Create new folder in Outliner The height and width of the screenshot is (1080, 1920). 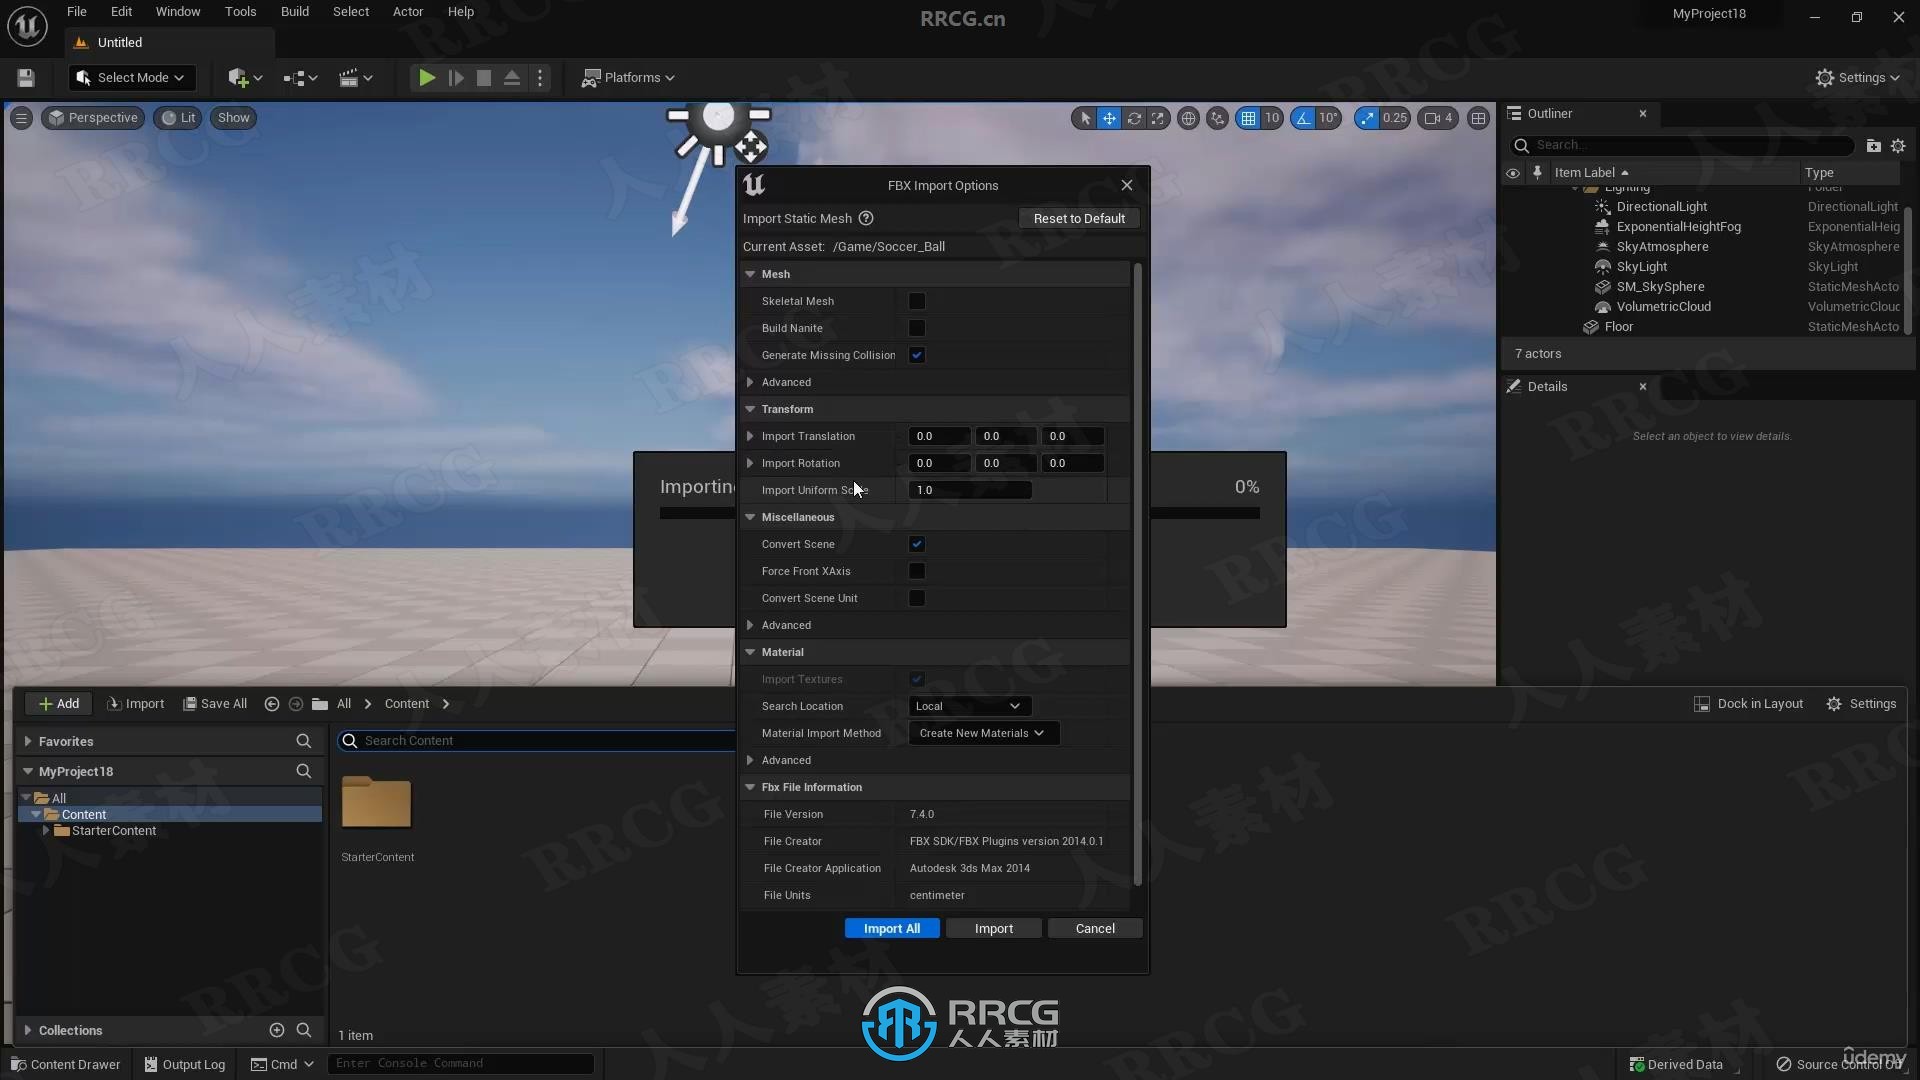[x=1873, y=146]
